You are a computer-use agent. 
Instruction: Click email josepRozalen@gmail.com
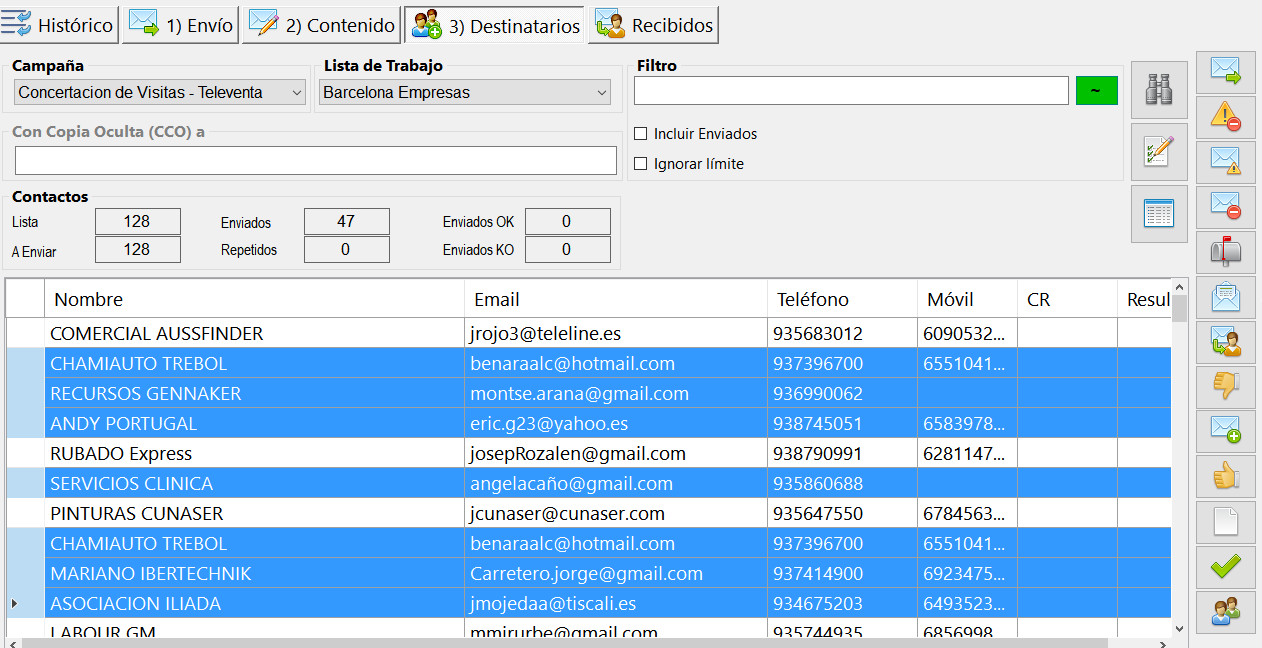tap(578, 453)
